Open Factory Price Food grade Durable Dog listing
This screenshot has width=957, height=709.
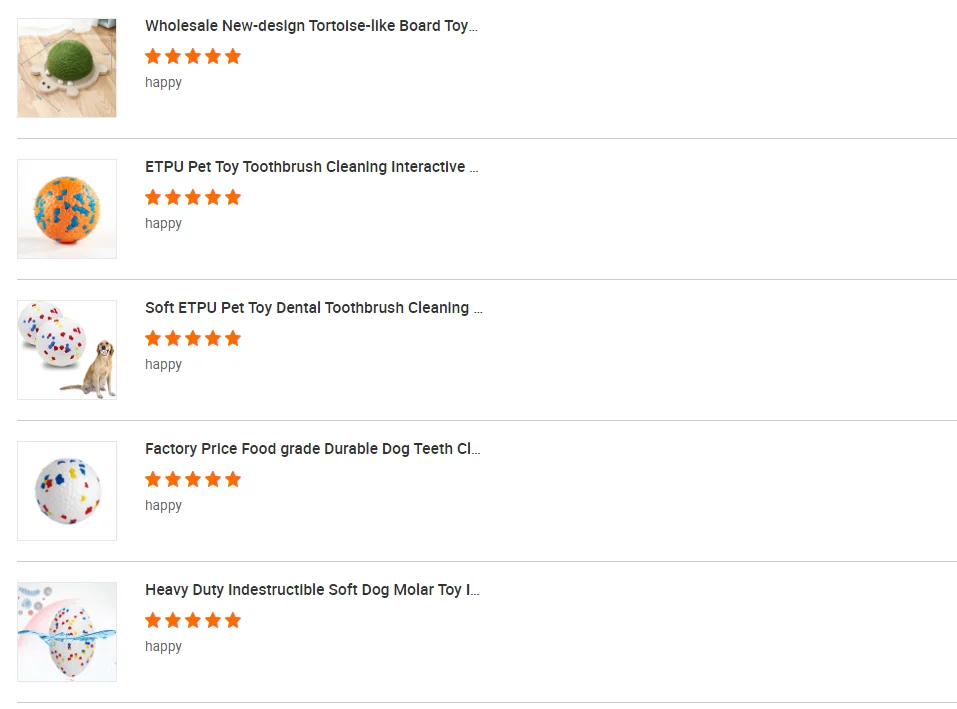(x=312, y=449)
